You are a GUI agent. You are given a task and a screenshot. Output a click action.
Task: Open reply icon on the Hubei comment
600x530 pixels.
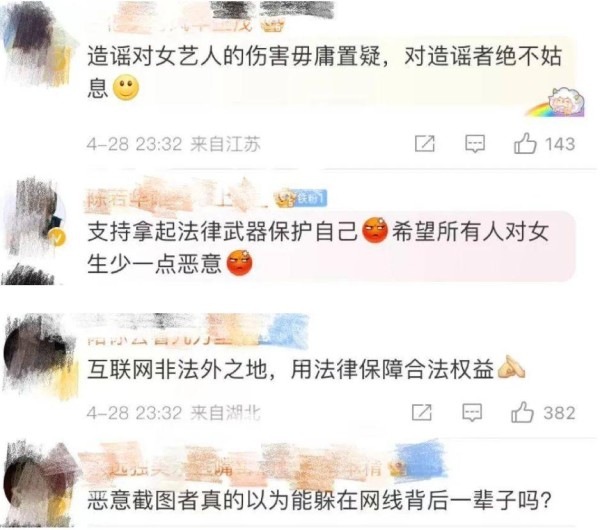tap(472, 413)
